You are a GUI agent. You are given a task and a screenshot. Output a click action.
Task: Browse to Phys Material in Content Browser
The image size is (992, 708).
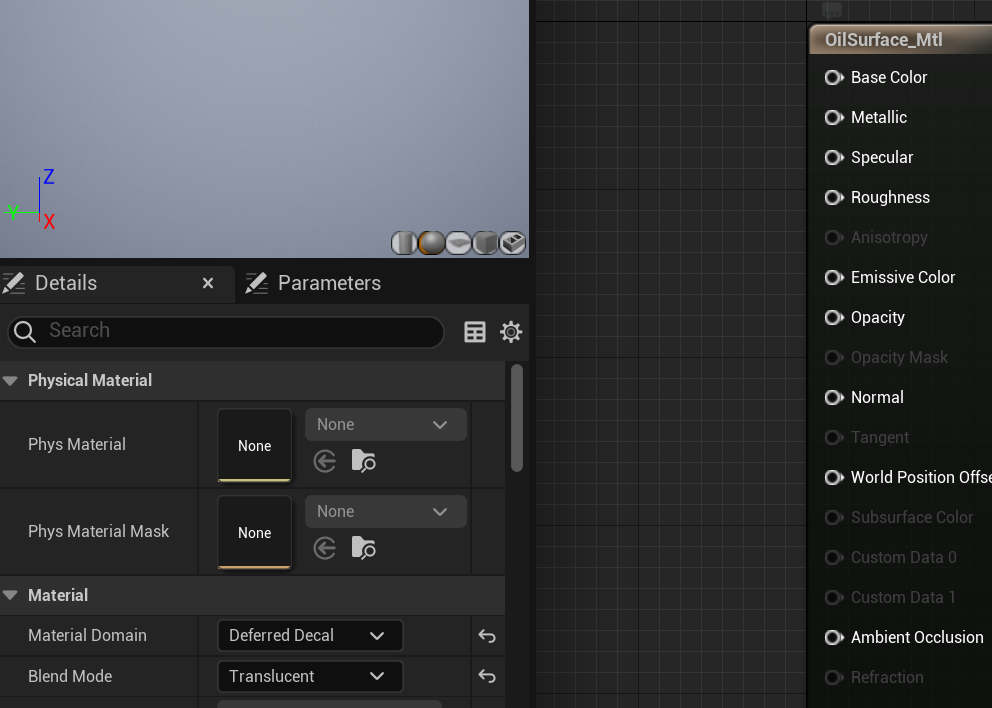point(363,461)
